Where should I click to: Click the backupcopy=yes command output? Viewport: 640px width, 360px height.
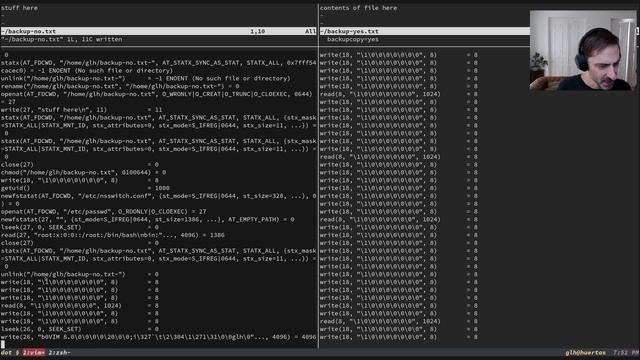353,40
